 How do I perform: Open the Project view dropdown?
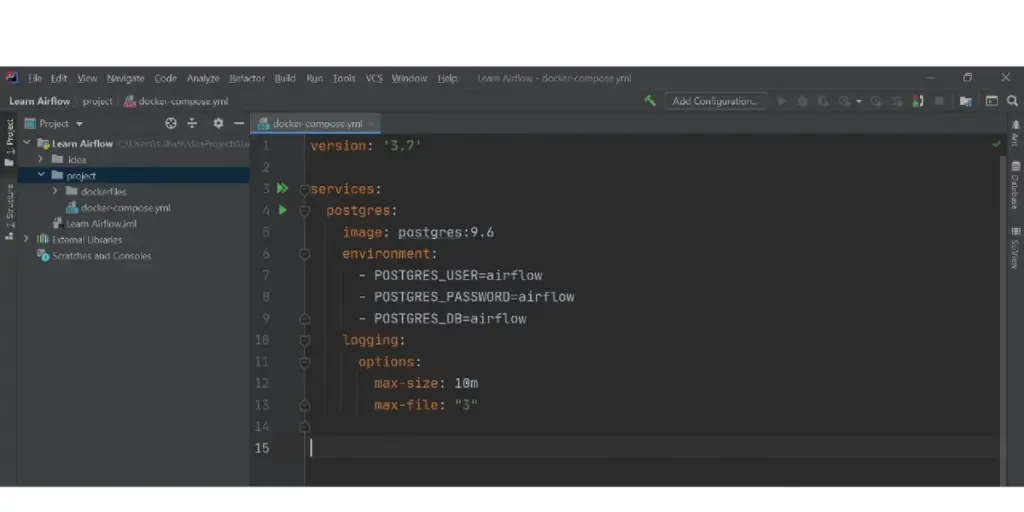60,124
